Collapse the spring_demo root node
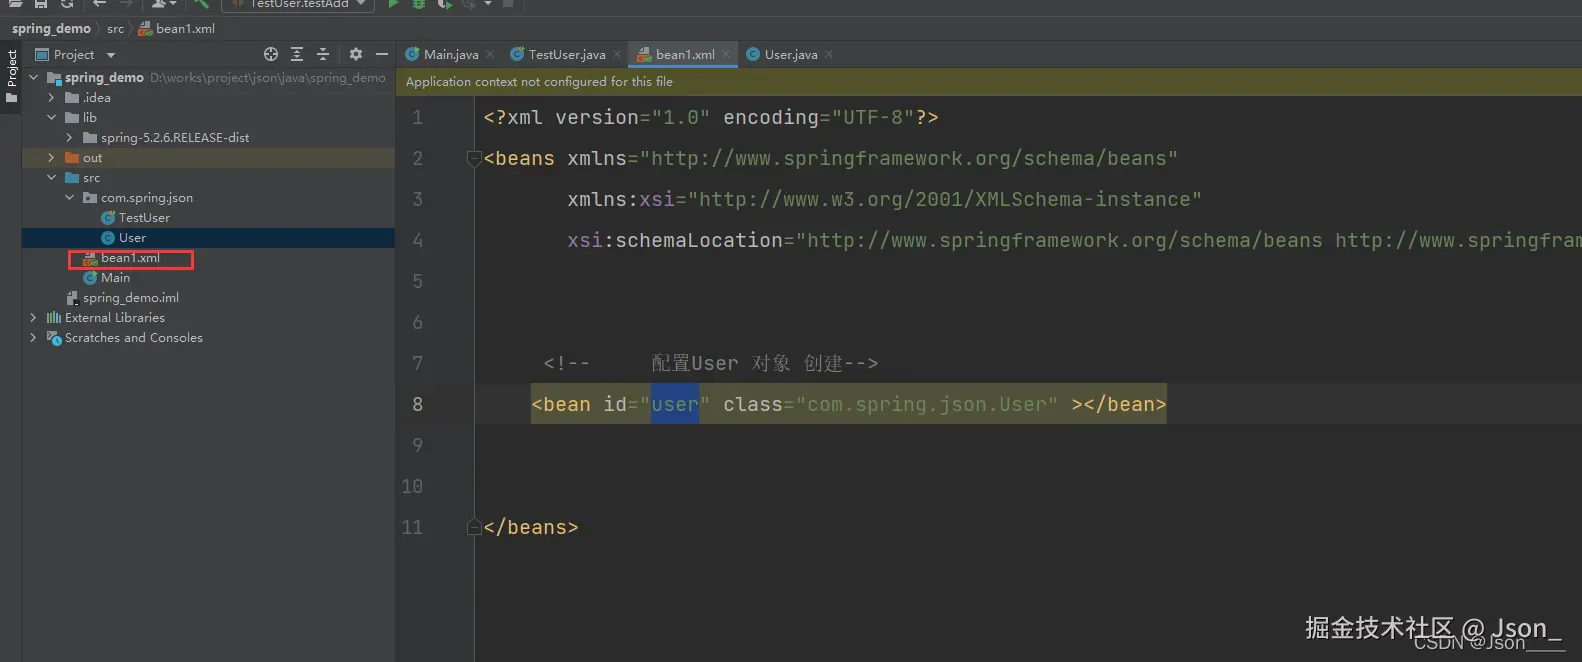The image size is (1582, 662). pyautogui.click(x=34, y=77)
